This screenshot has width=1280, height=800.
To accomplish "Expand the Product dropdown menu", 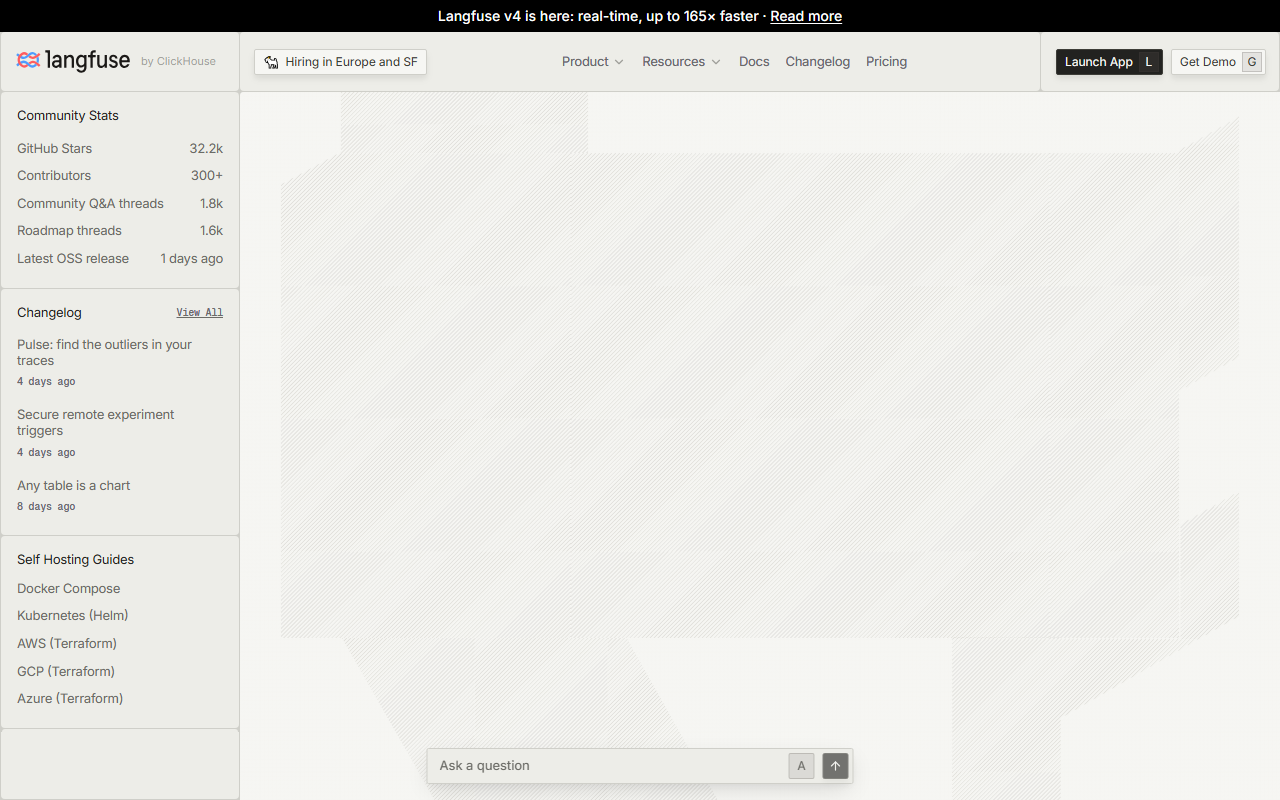I will (x=593, y=62).
